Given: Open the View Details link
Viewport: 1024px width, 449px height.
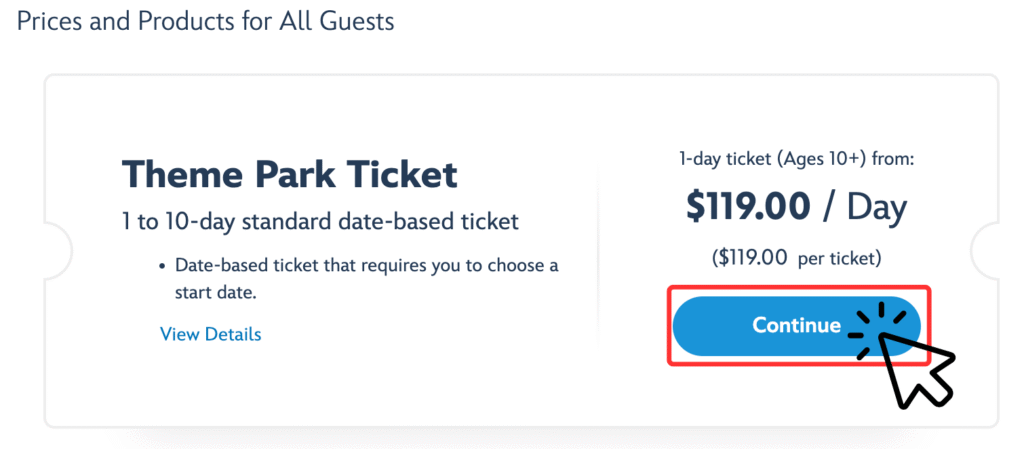Looking at the screenshot, I should click(x=210, y=334).
